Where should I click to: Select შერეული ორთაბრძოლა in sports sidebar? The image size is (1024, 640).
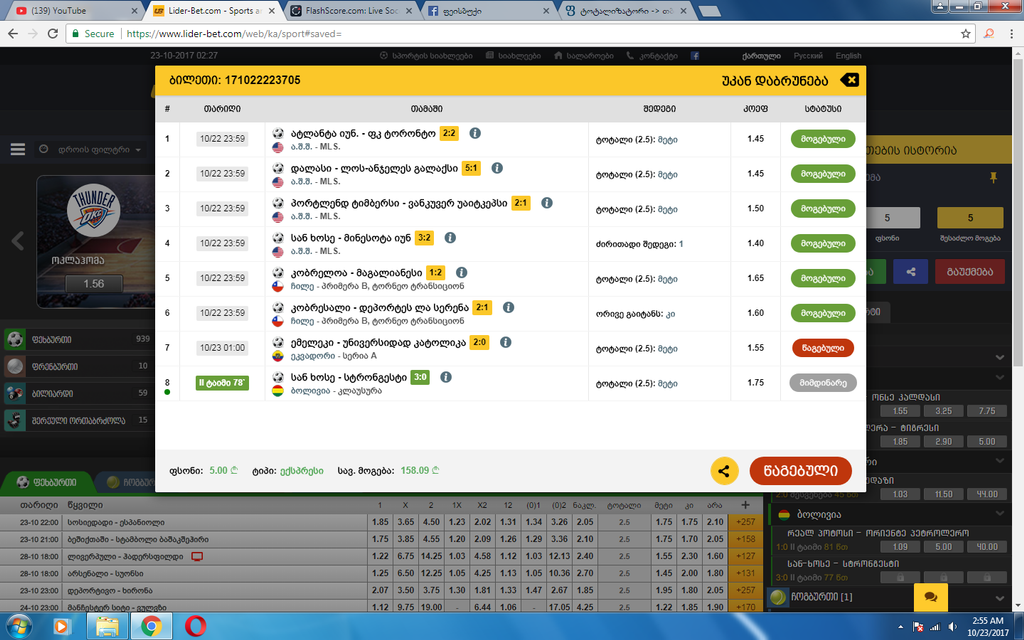[77, 420]
